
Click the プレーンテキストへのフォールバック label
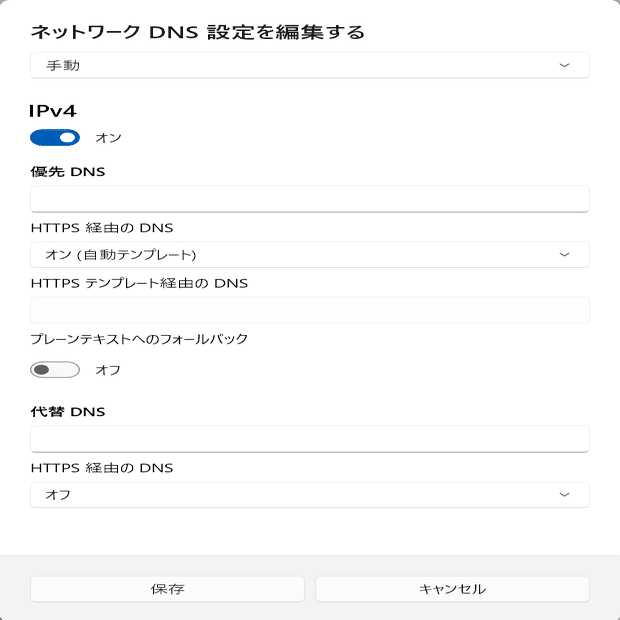(x=139, y=339)
